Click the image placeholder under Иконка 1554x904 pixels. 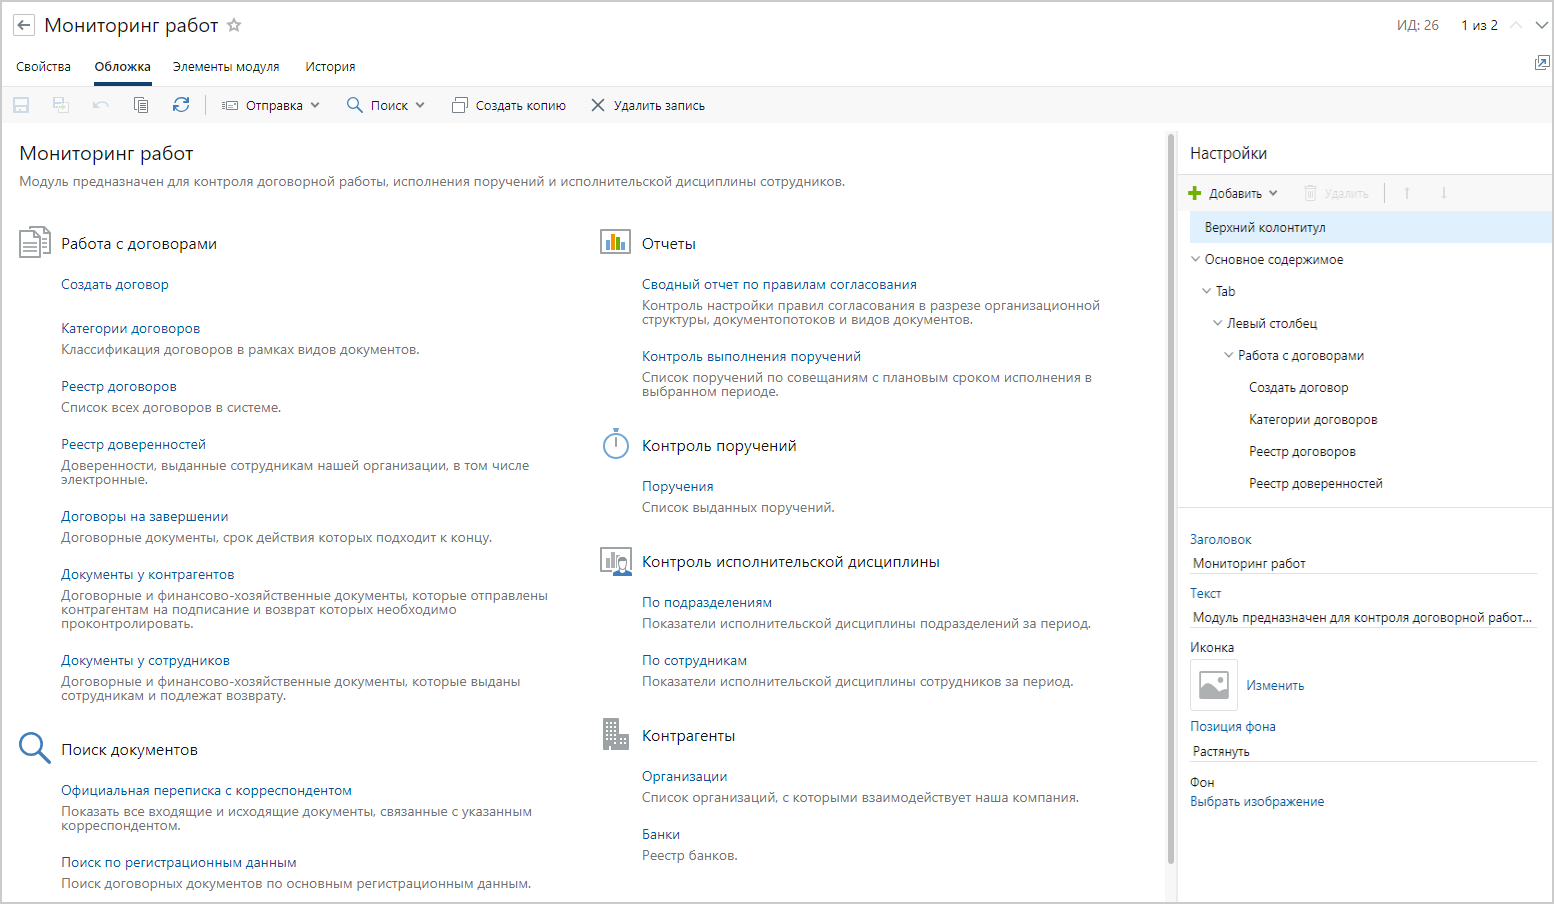point(1213,685)
